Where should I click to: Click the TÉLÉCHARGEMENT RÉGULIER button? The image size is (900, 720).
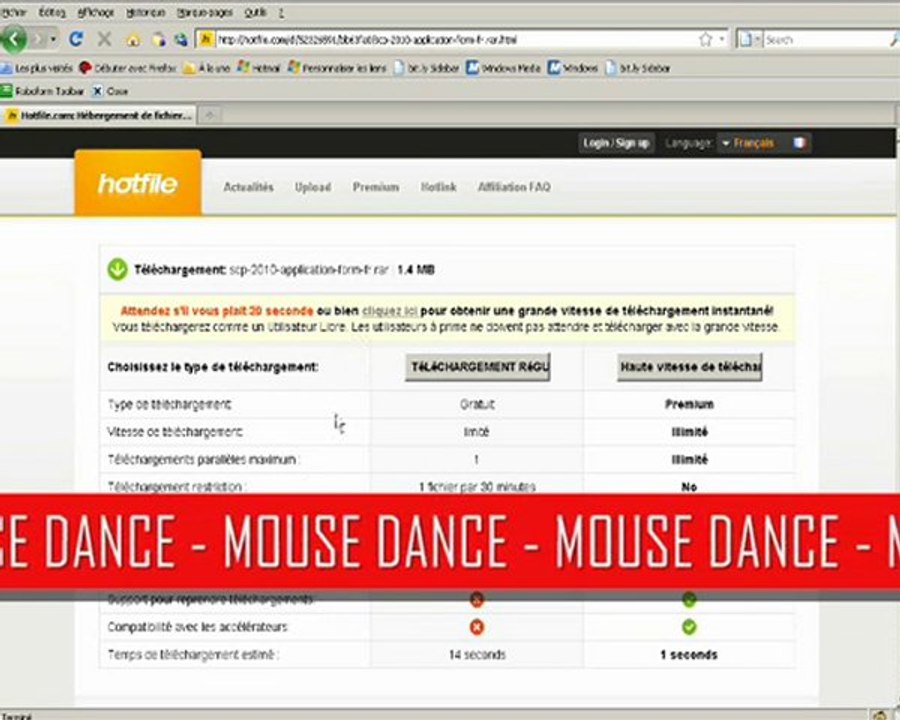point(478,367)
